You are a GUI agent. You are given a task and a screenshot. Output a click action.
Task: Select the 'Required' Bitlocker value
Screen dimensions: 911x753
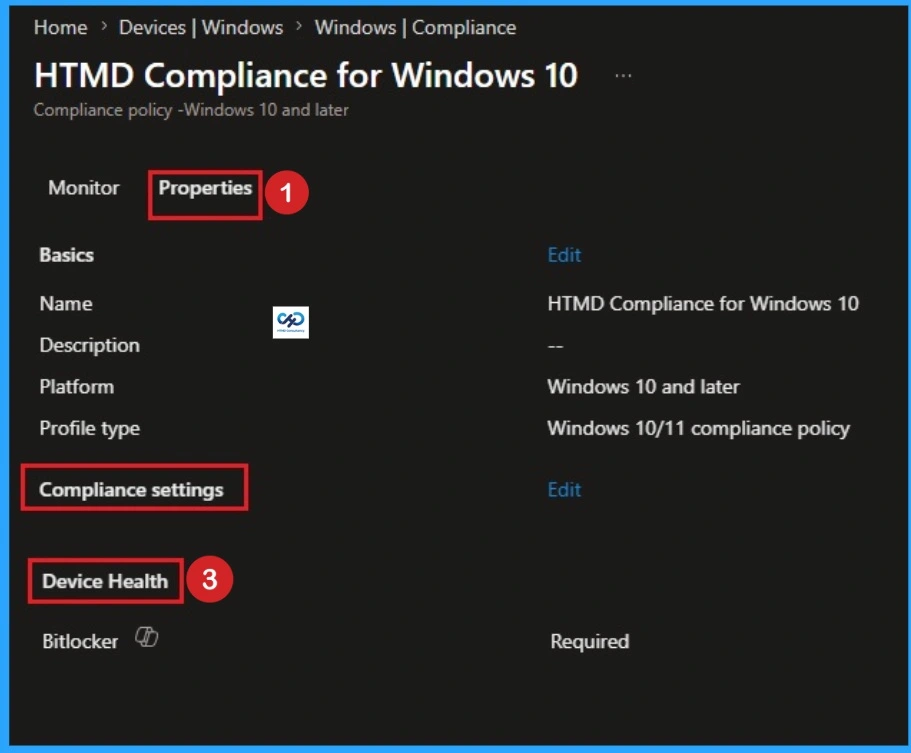click(590, 641)
